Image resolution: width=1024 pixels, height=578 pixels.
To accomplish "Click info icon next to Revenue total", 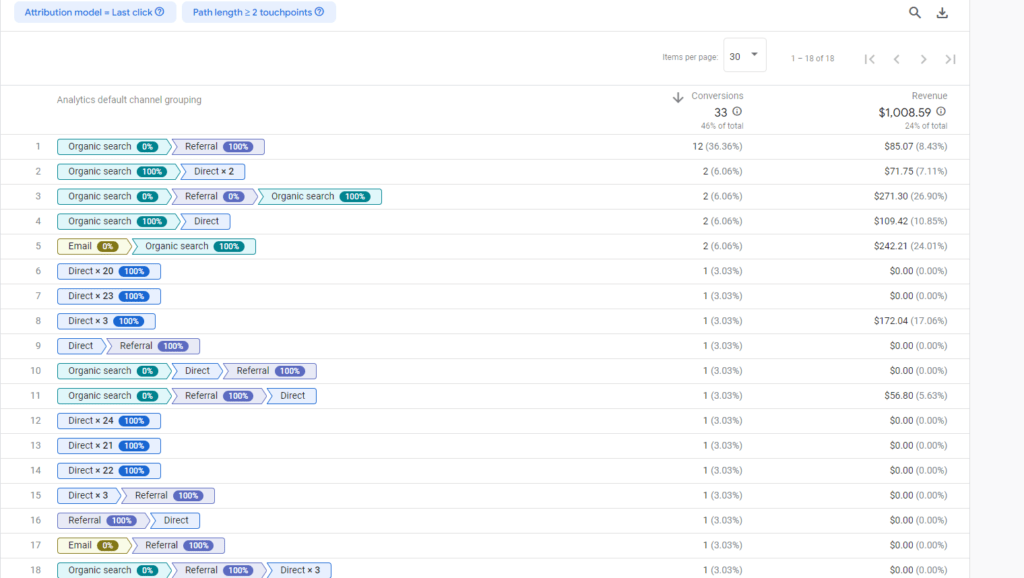I will [x=941, y=112].
